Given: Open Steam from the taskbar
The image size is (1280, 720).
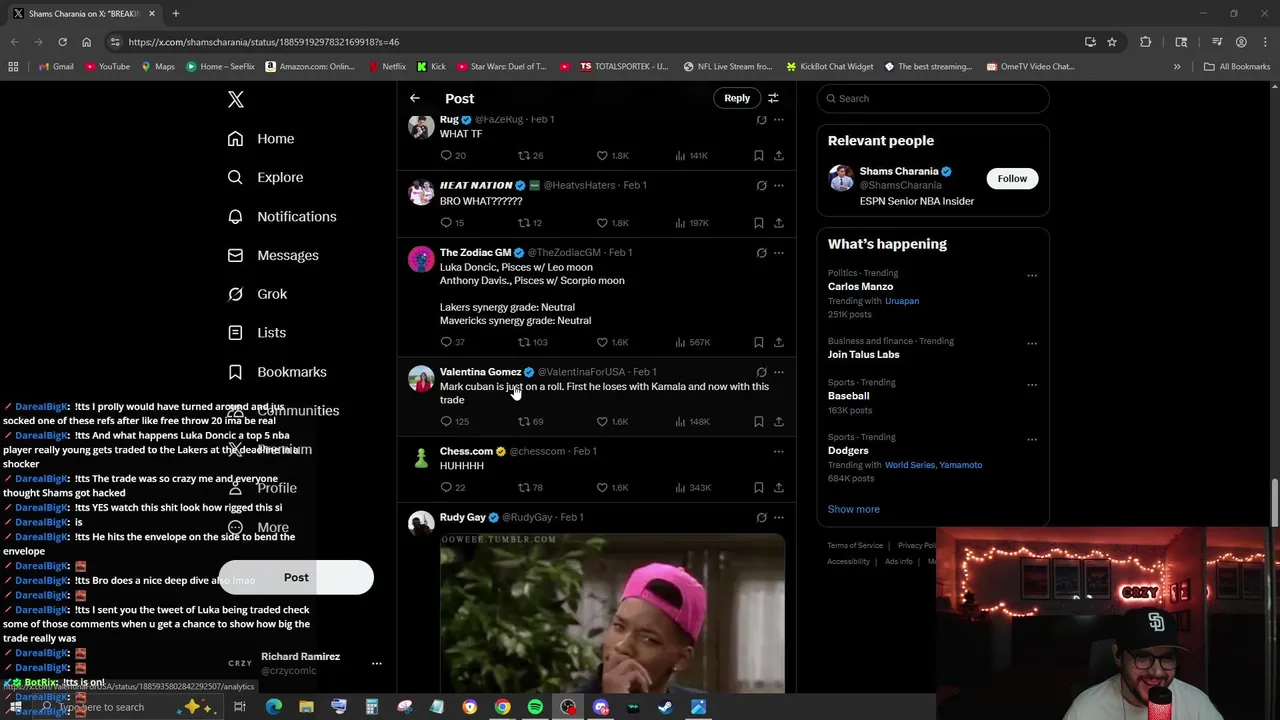Looking at the screenshot, I should click(x=665, y=707).
